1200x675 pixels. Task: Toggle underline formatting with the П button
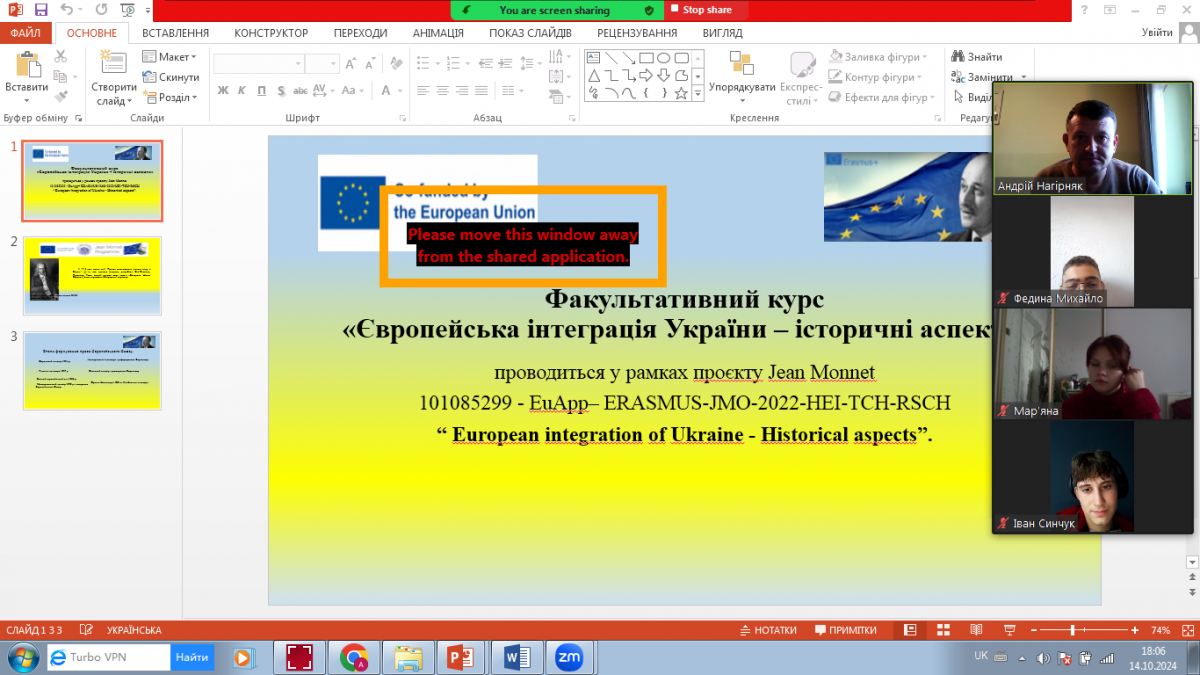point(260,89)
